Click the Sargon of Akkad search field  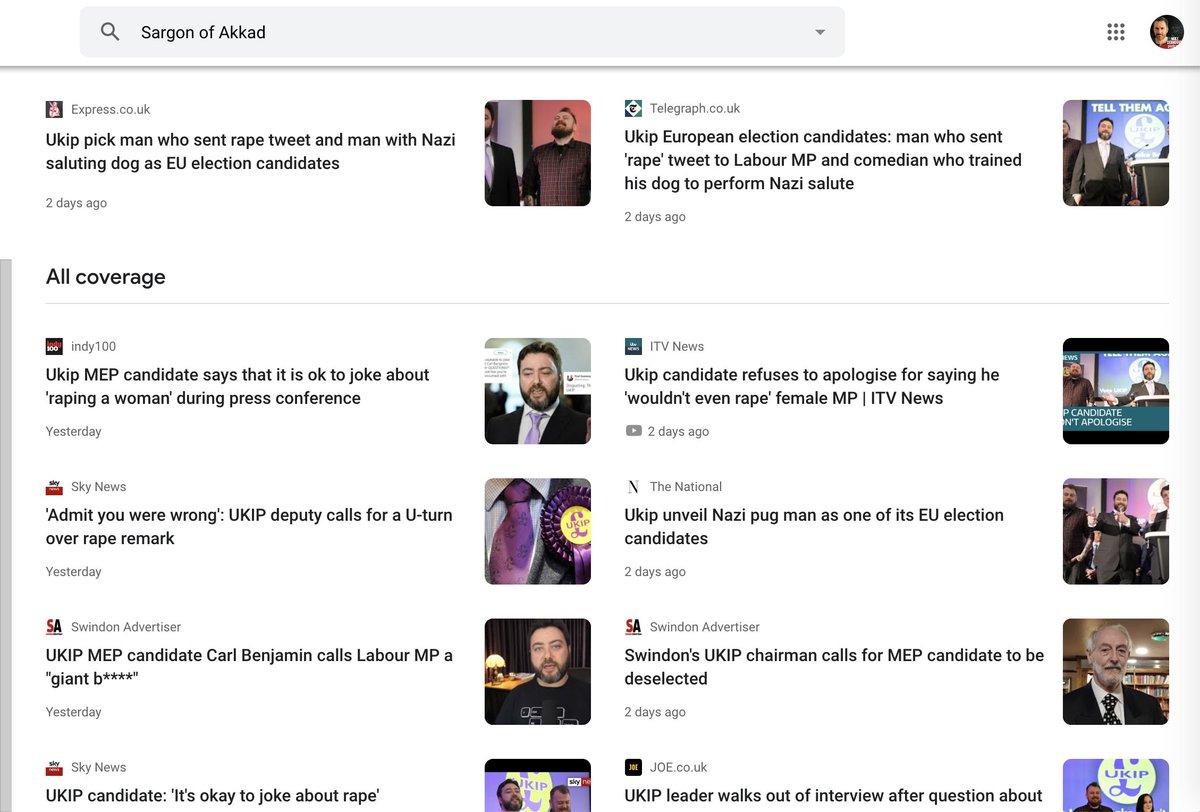tap(462, 32)
